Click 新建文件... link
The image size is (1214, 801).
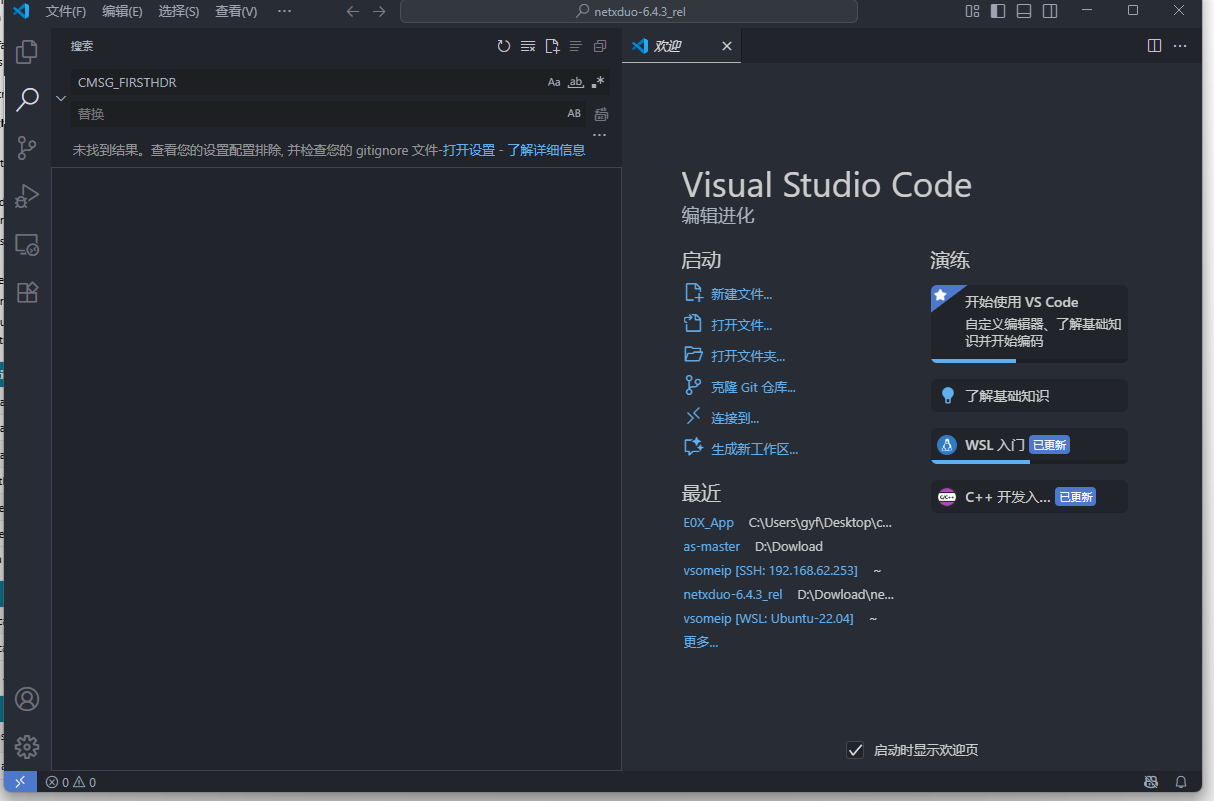(x=741, y=294)
